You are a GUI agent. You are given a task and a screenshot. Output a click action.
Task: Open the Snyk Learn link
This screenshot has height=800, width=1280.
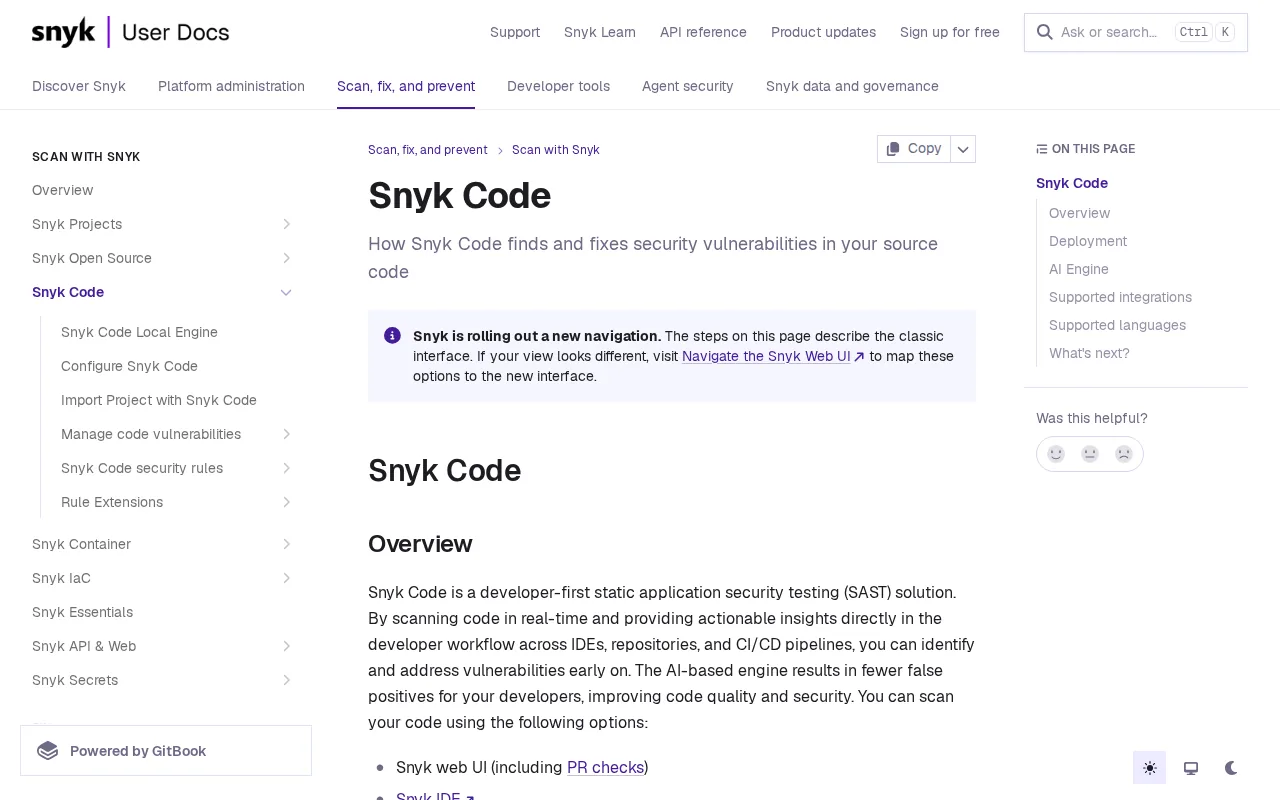600,32
